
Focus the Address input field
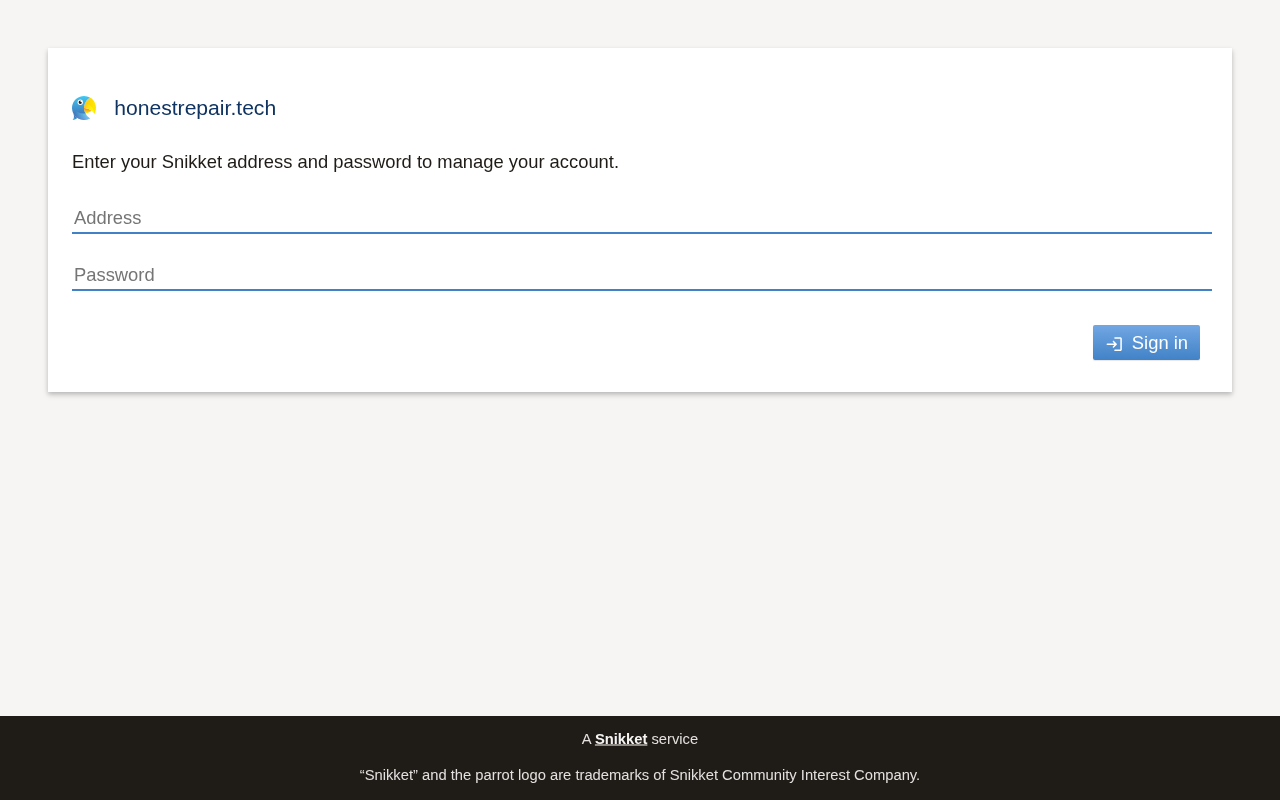tap(642, 218)
